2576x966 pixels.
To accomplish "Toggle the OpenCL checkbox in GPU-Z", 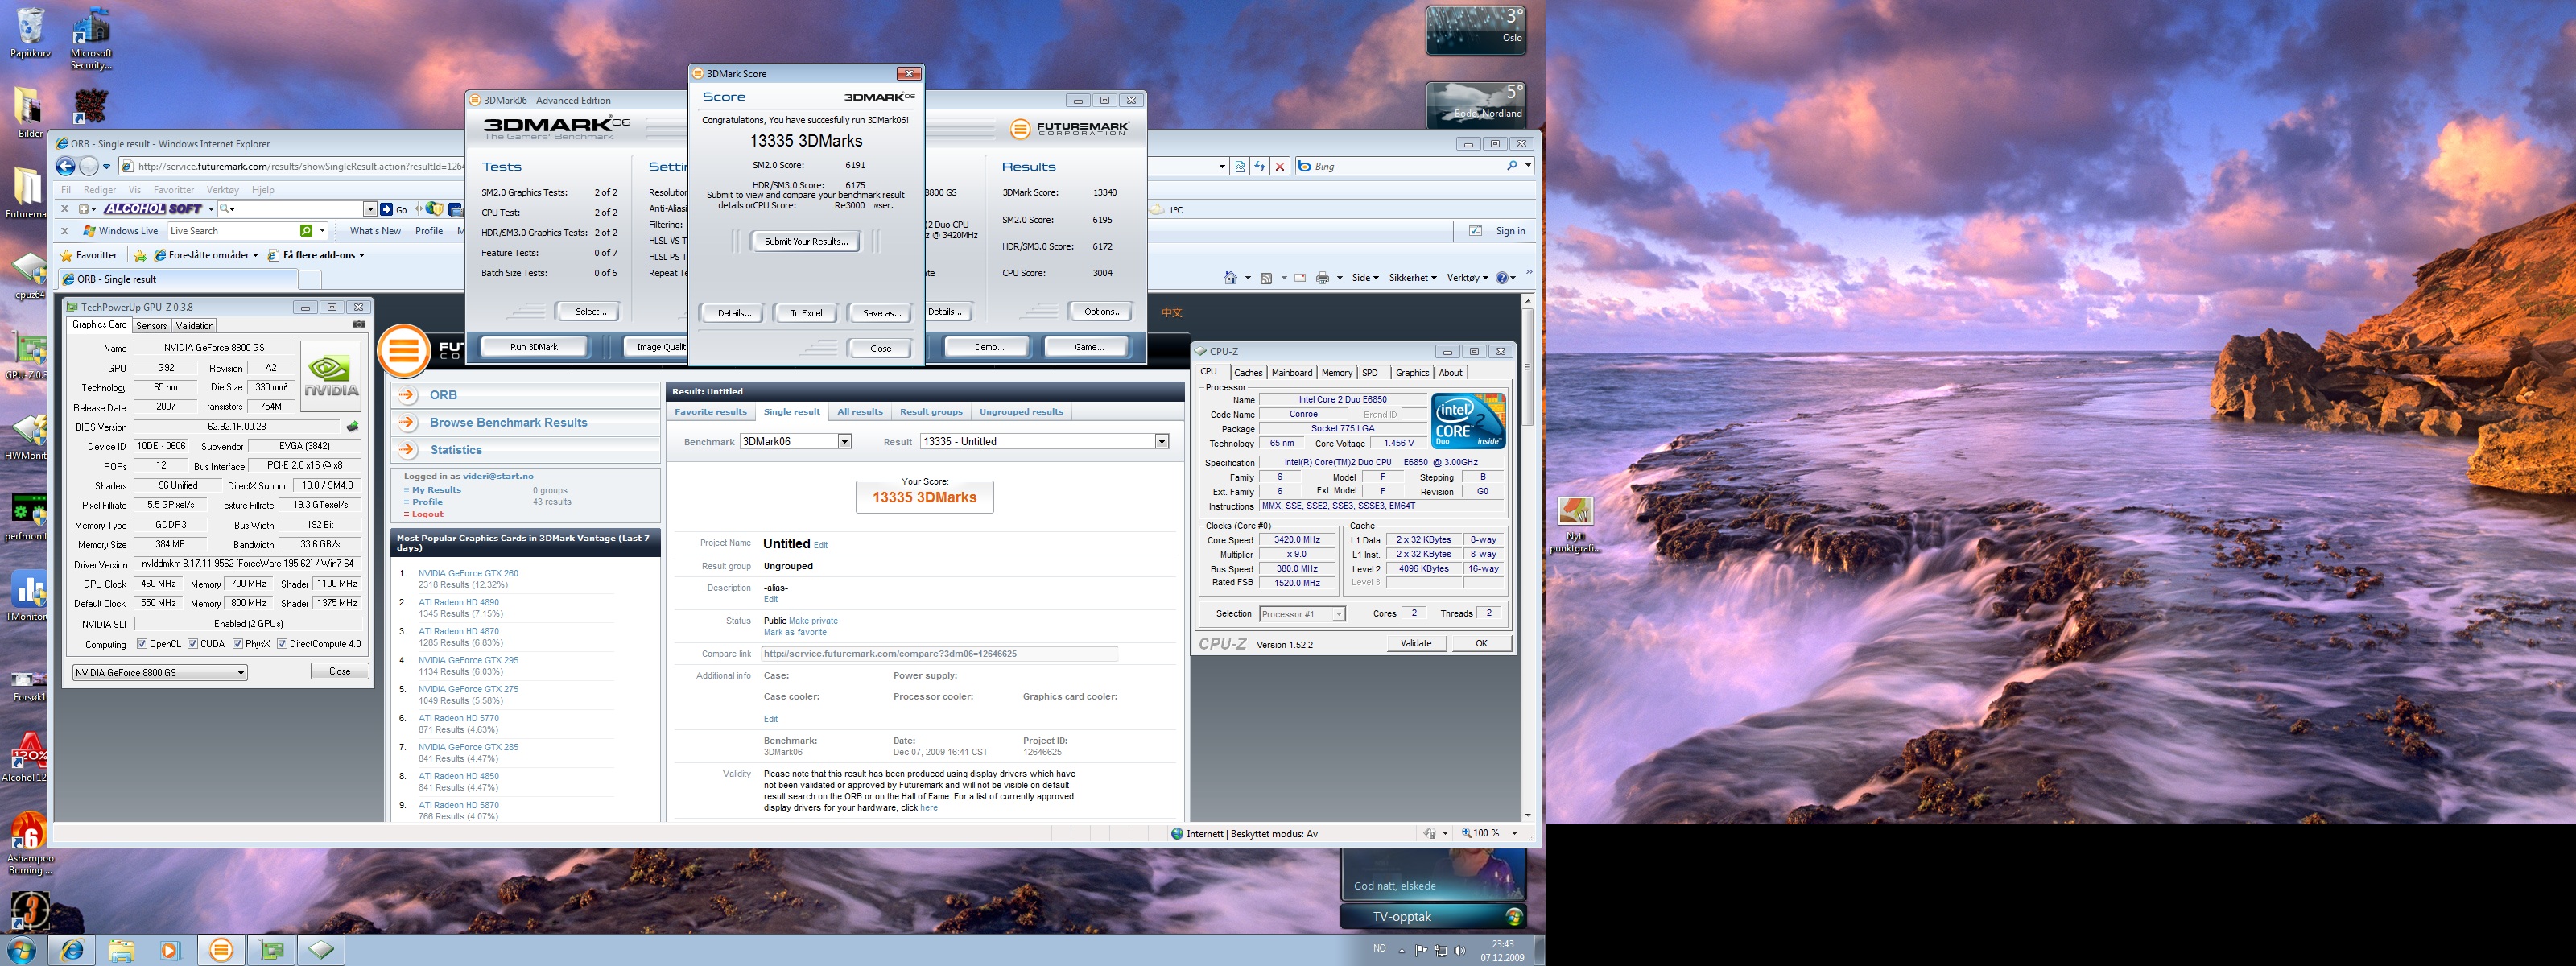I will coord(142,644).
